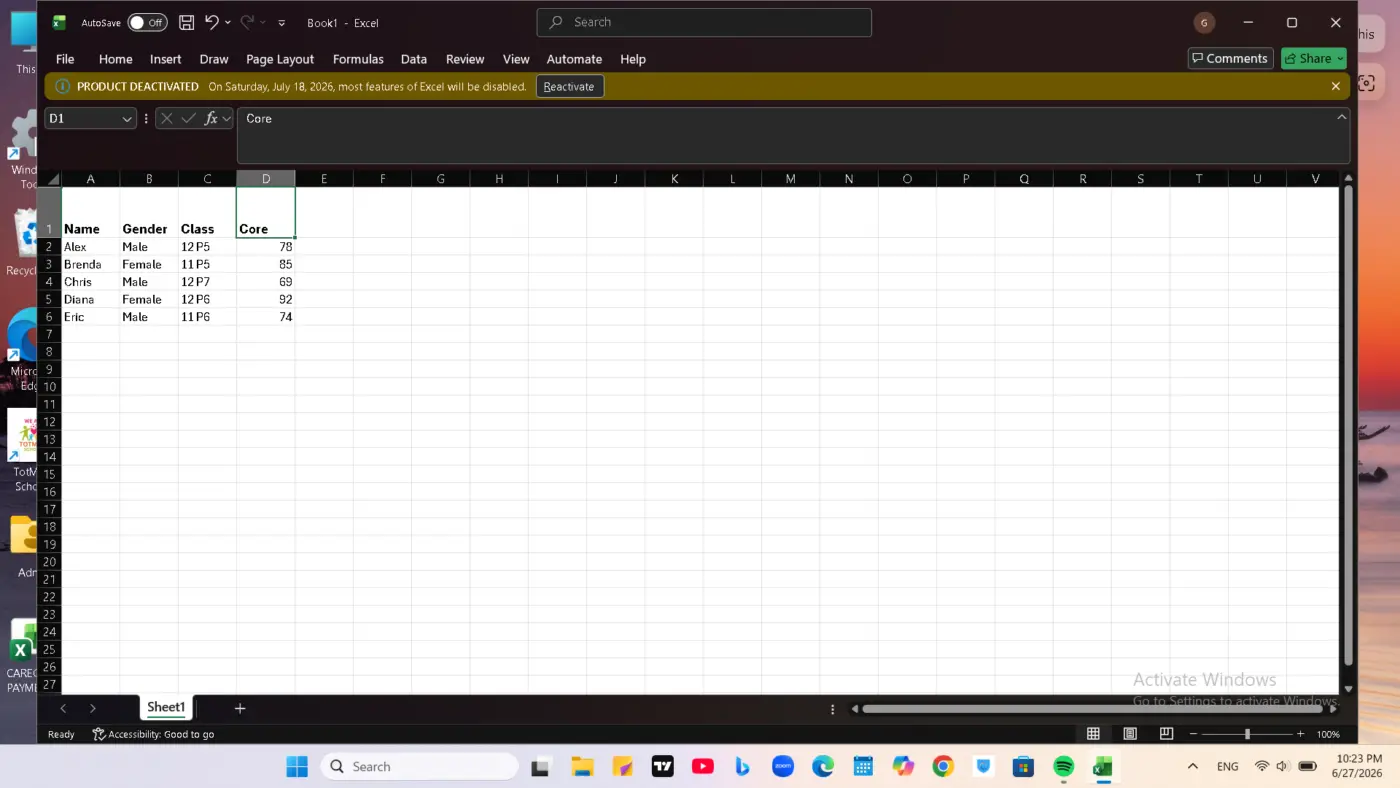Open YouTube icon in the taskbar
Image resolution: width=1400 pixels, height=788 pixels.
(x=703, y=767)
